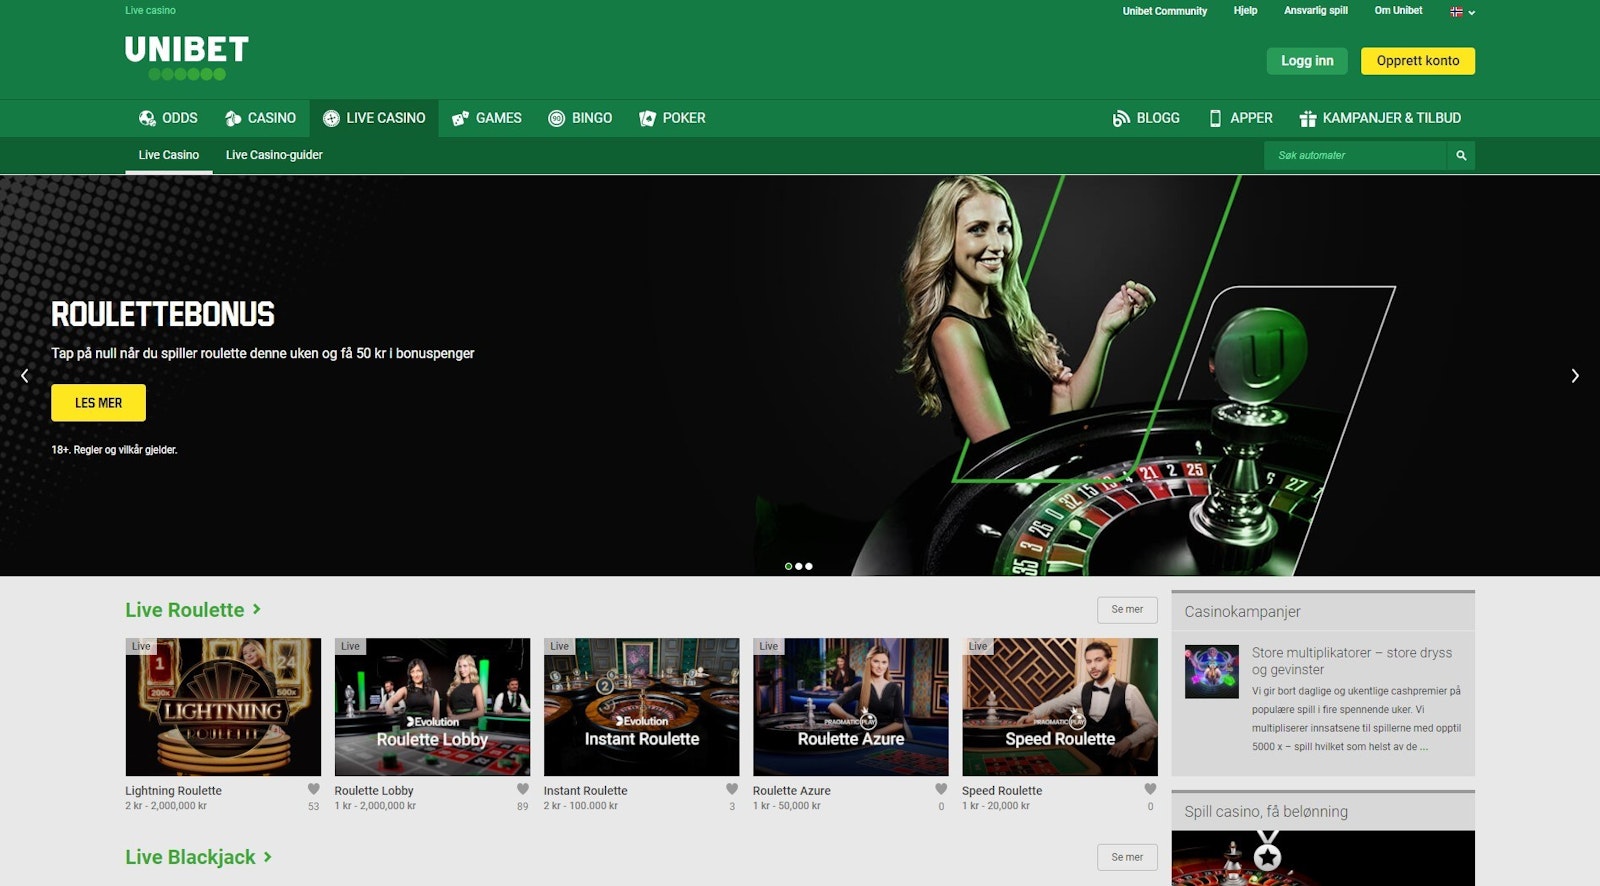The width and height of the screenshot is (1600, 886).
Task: Open Games dice icon
Action: click(460, 118)
